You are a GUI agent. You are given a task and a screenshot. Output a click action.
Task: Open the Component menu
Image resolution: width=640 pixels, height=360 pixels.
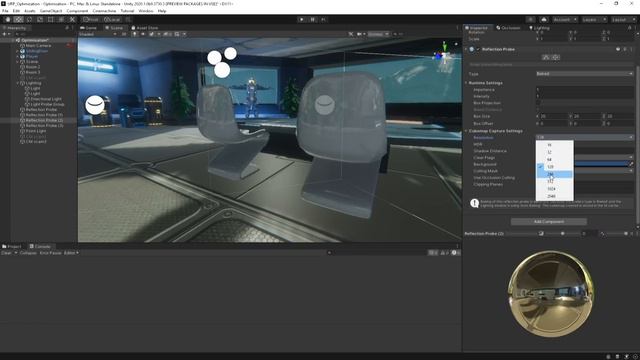pyautogui.click(x=77, y=11)
